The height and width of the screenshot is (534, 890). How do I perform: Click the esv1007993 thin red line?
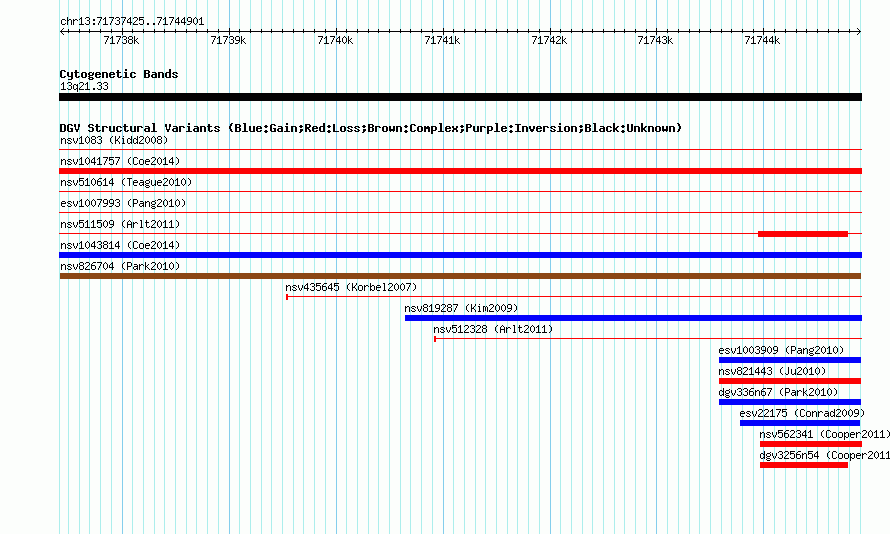tap(460, 213)
